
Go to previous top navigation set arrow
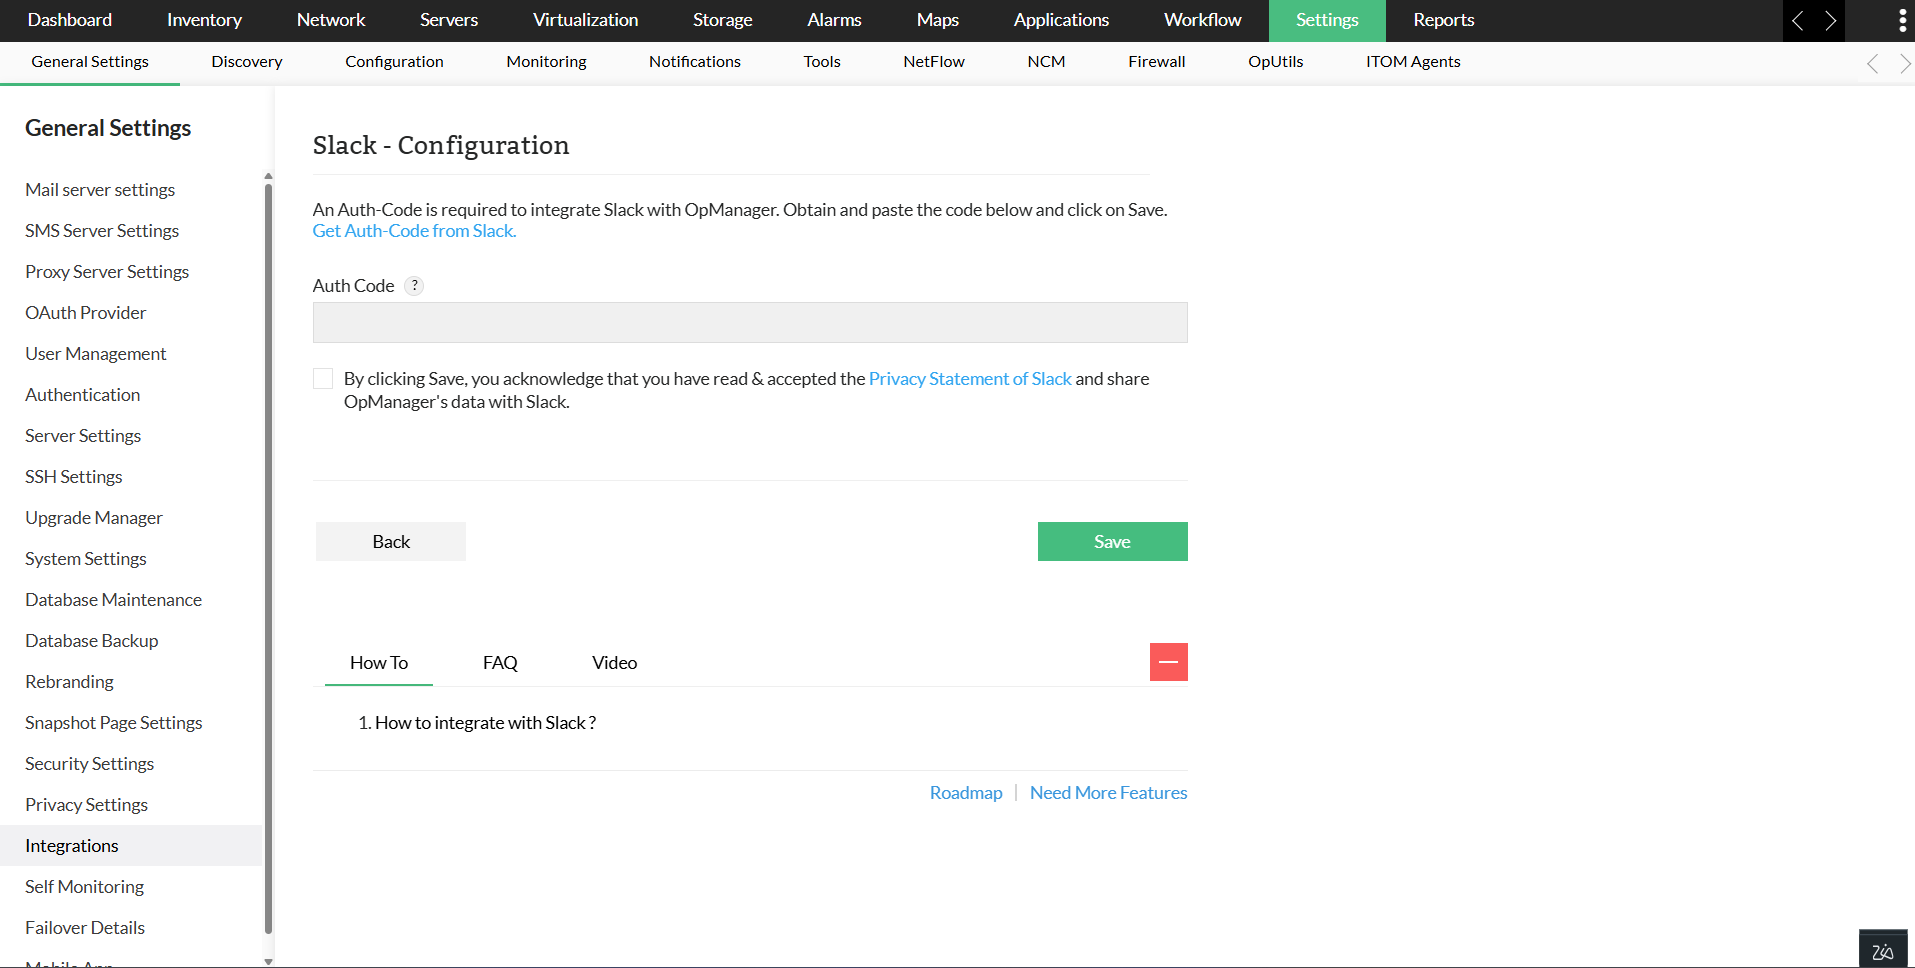tap(1798, 21)
